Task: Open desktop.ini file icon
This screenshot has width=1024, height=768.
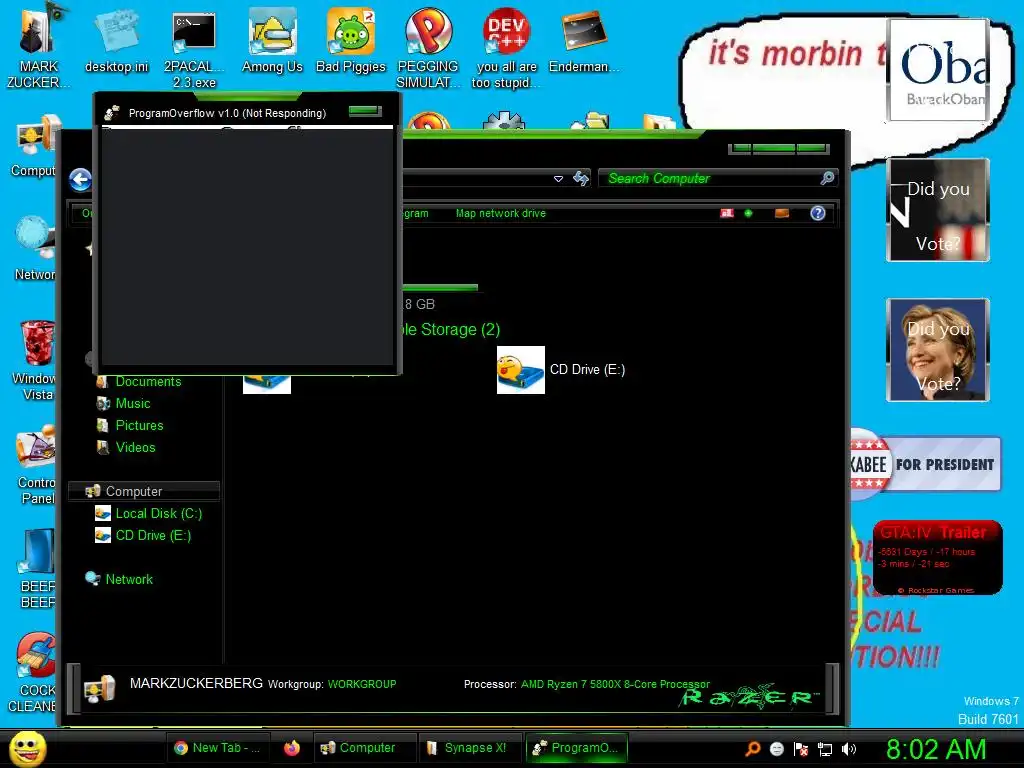Action: [x=116, y=40]
